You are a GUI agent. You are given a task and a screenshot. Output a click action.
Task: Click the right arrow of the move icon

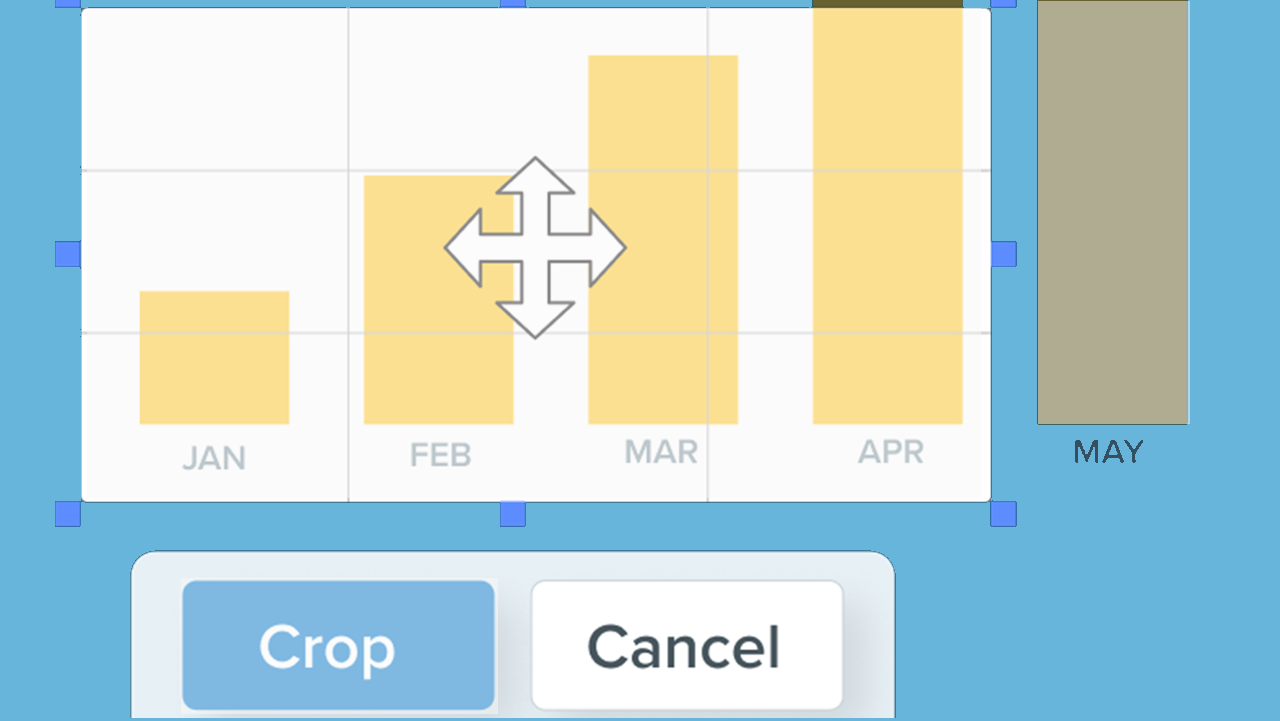604,246
